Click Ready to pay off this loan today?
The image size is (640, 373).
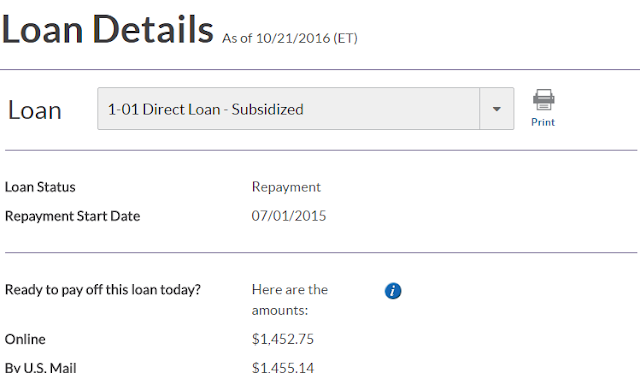103,290
